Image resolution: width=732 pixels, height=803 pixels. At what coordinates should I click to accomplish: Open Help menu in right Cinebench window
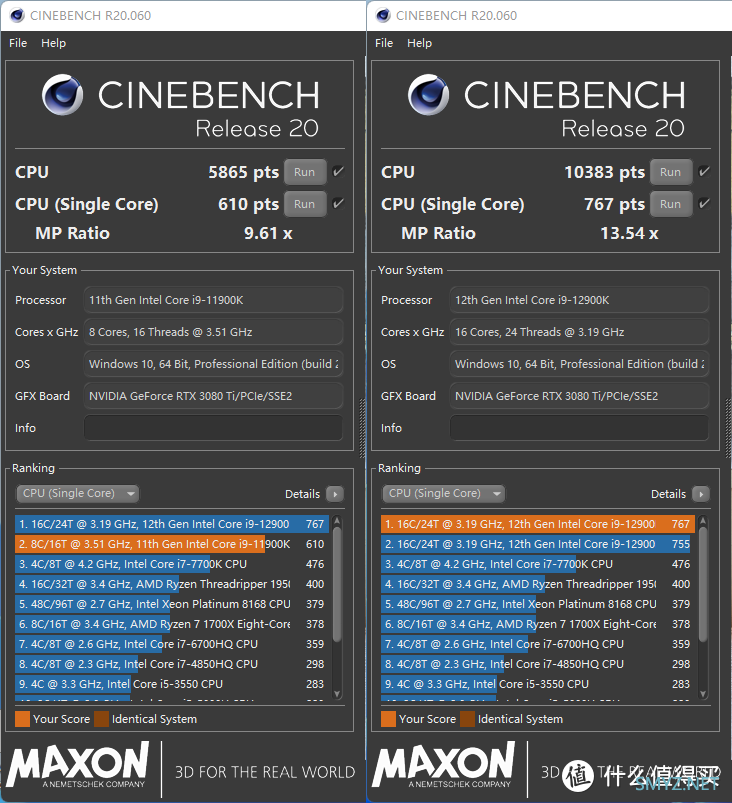click(419, 43)
